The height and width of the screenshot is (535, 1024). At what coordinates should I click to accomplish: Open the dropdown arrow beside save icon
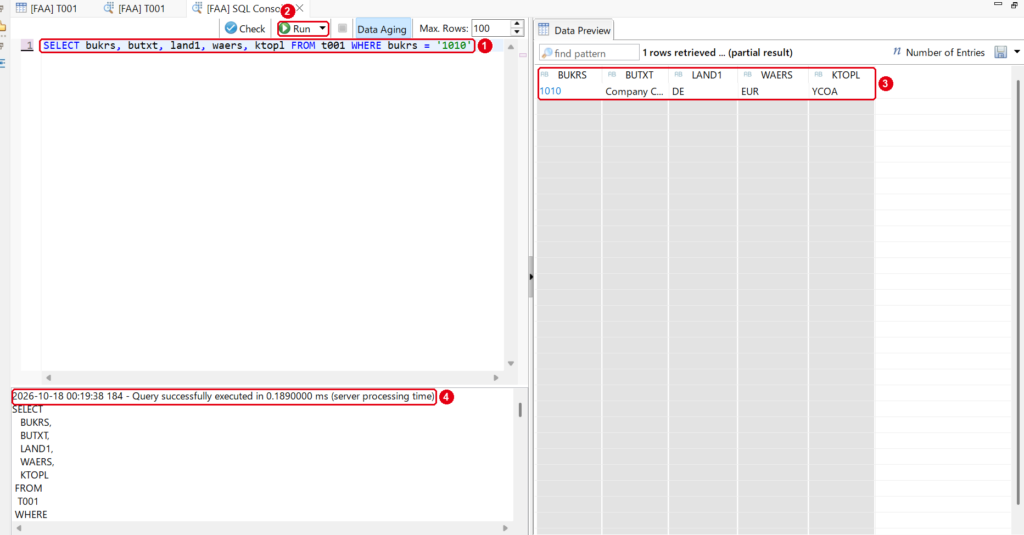(x=1017, y=52)
